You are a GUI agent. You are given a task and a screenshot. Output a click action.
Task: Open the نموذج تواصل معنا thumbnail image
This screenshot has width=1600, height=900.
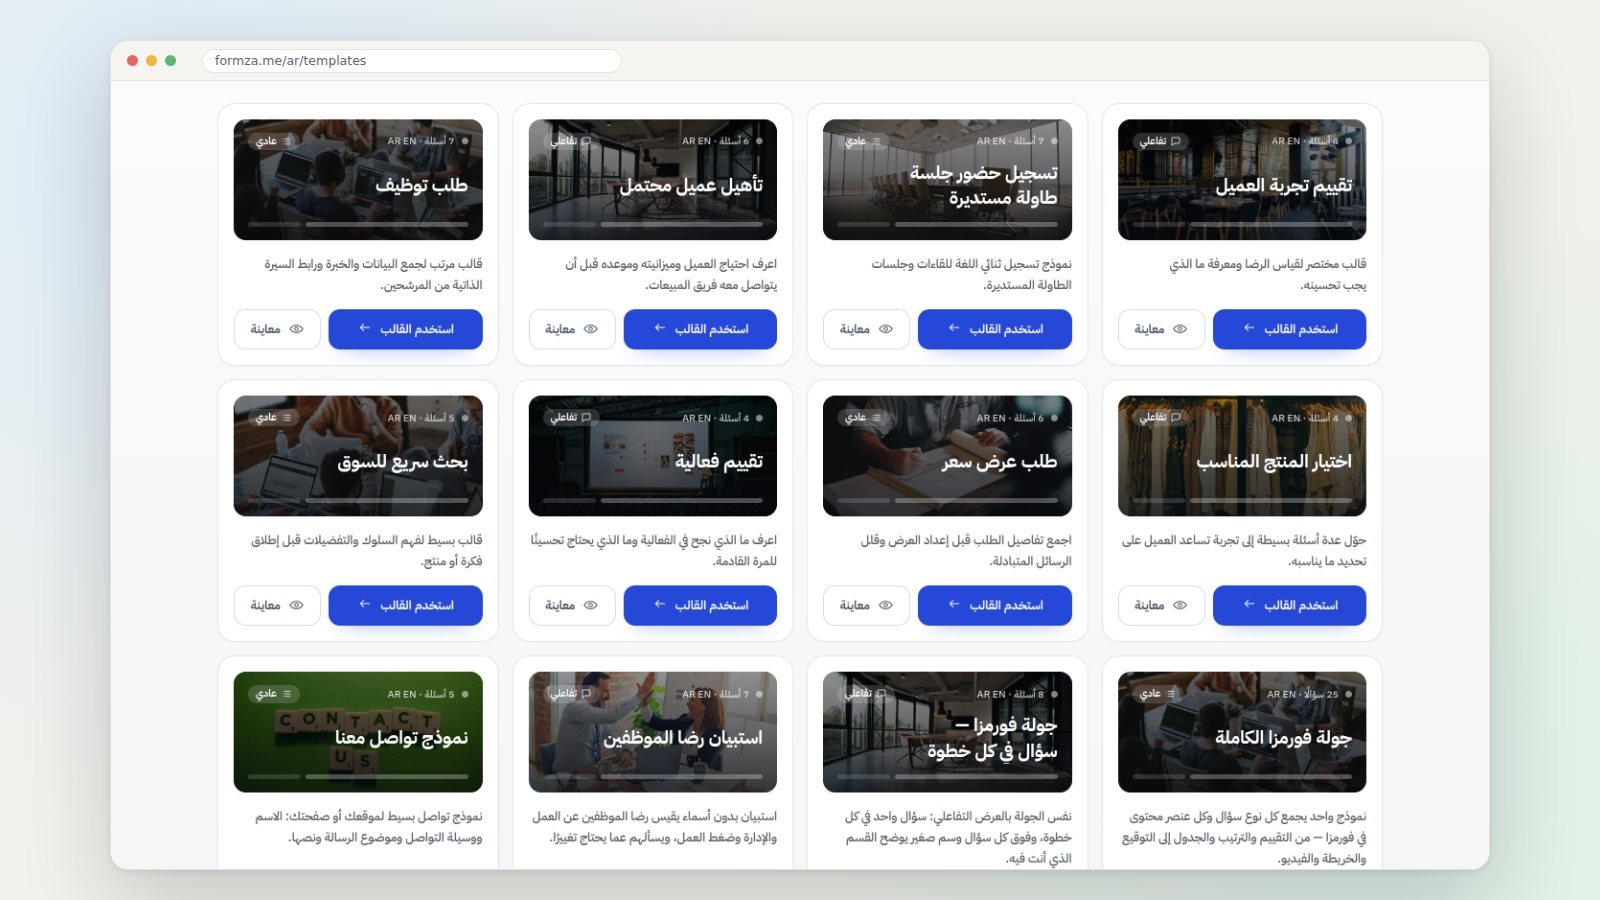[358, 732]
